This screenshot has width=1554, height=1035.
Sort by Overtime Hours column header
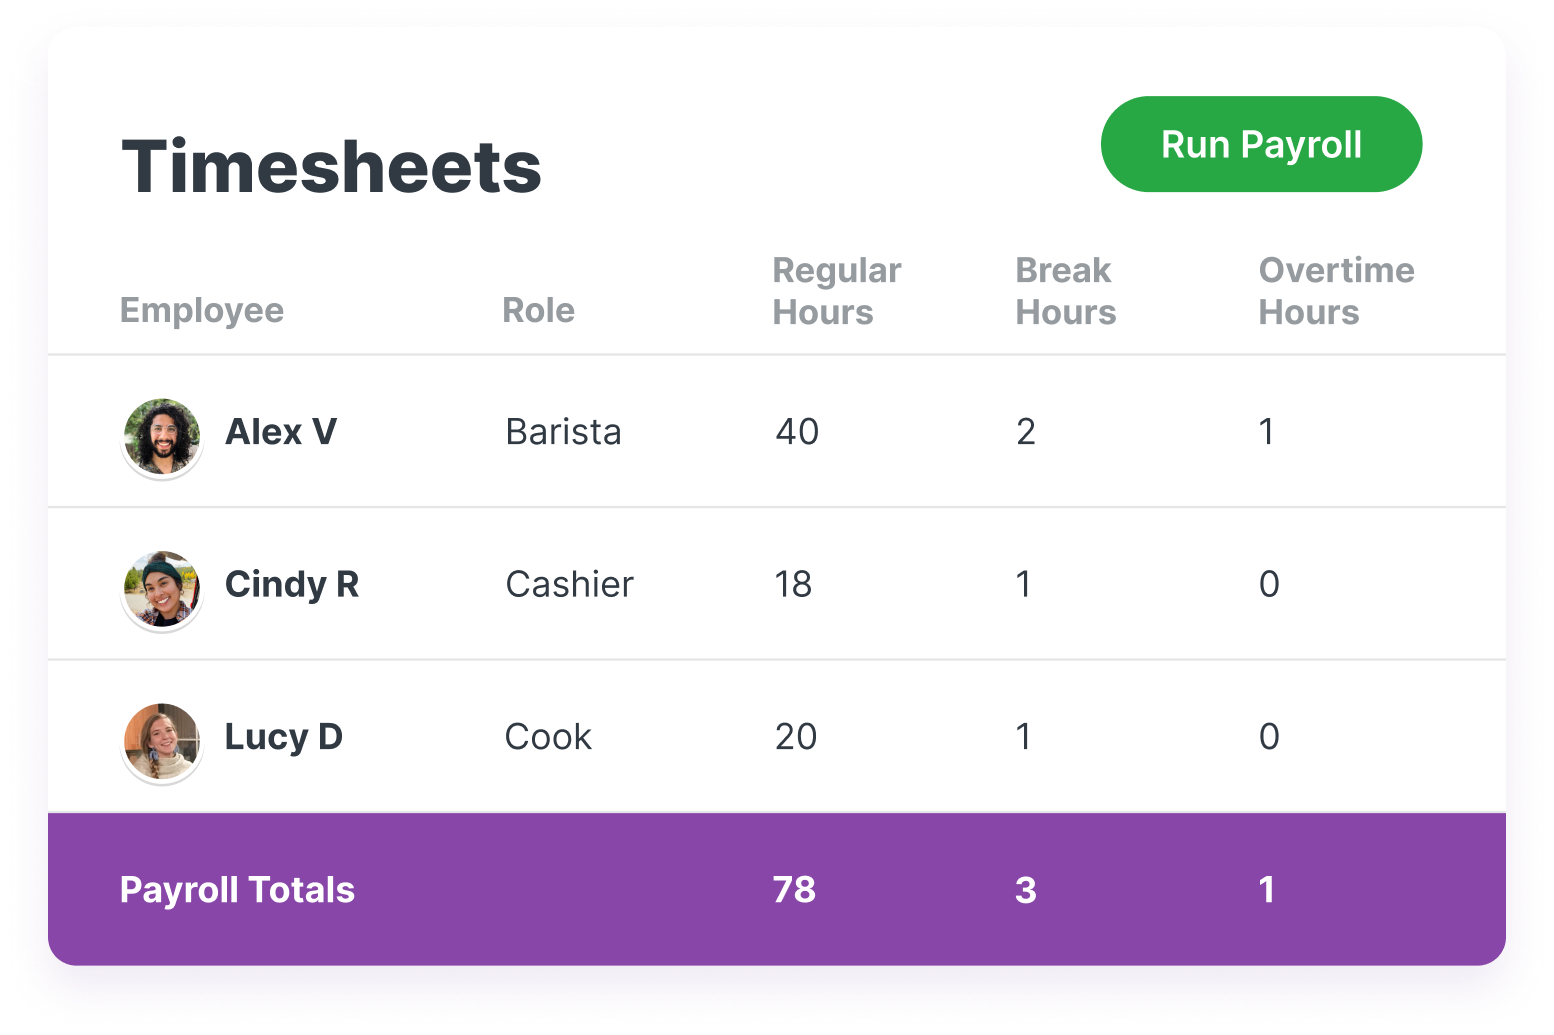[1336, 291]
